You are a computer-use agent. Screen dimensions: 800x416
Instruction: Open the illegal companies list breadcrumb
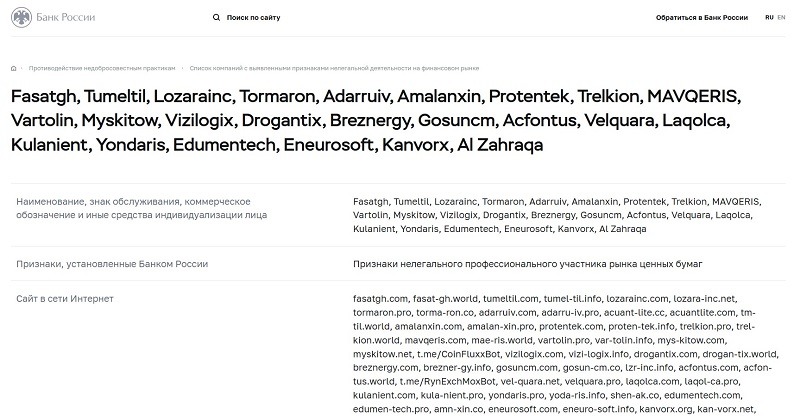pyautogui.click(x=334, y=68)
